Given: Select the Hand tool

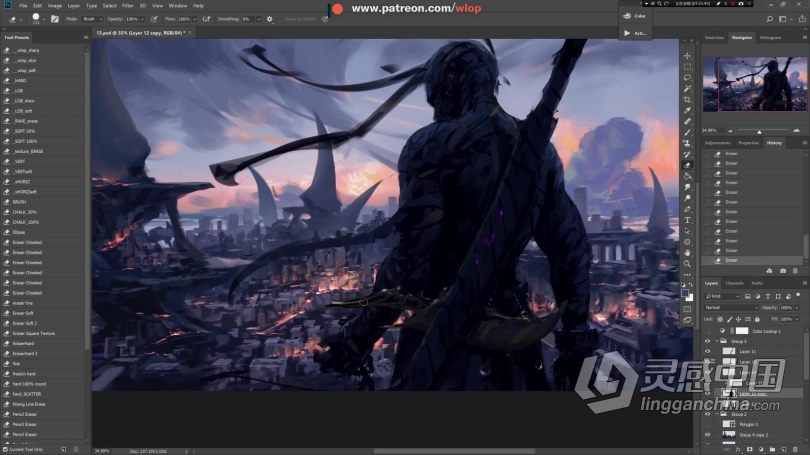Looking at the screenshot, I should 687,253.
